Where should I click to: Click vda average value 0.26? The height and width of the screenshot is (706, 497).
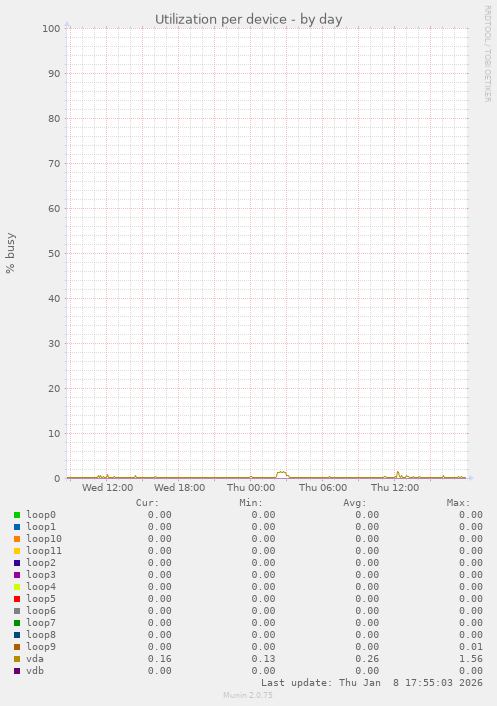pos(367,659)
